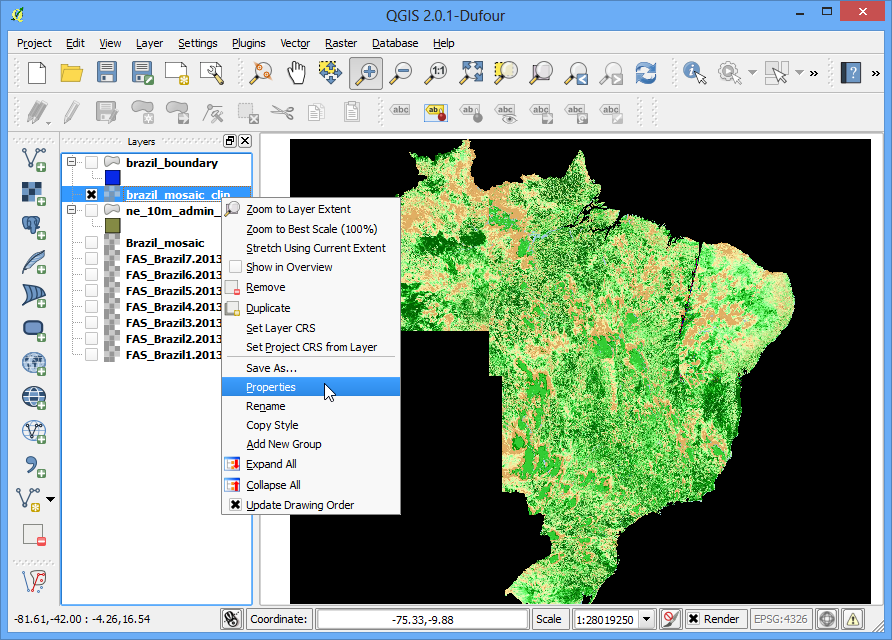Open the Composer Manager icon
This screenshot has width=892, height=640.
[212, 73]
